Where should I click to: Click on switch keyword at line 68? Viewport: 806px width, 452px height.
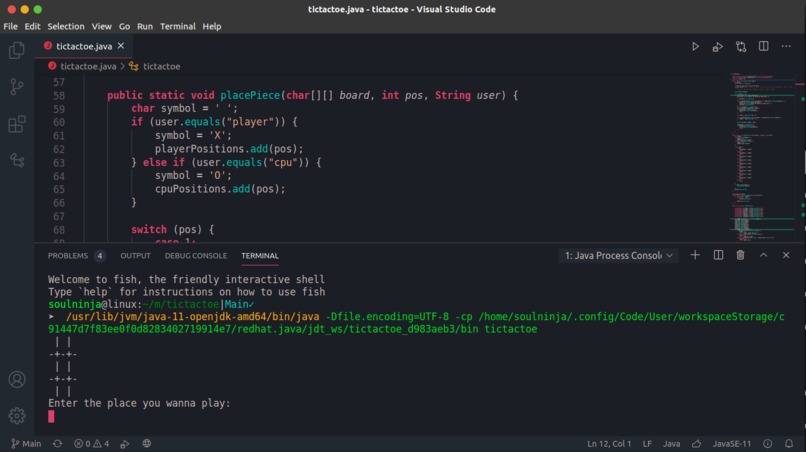click(x=149, y=229)
